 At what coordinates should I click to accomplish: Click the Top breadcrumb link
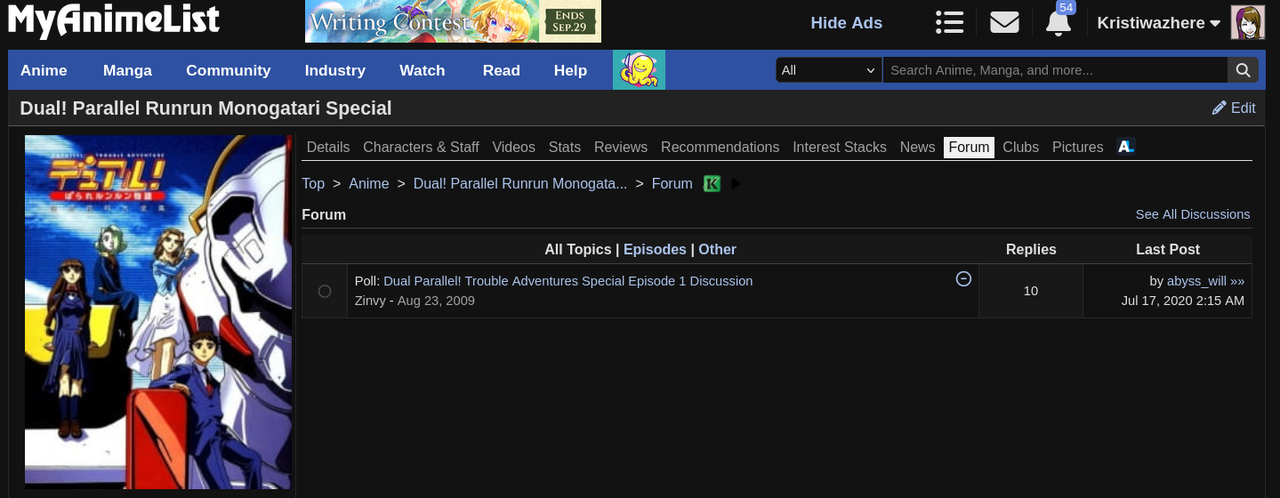pyautogui.click(x=313, y=183)
